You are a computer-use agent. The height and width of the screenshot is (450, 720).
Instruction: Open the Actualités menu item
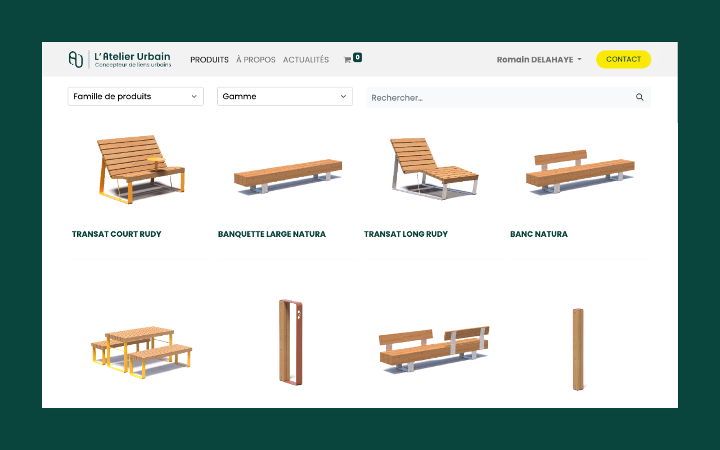click(306, 60)
